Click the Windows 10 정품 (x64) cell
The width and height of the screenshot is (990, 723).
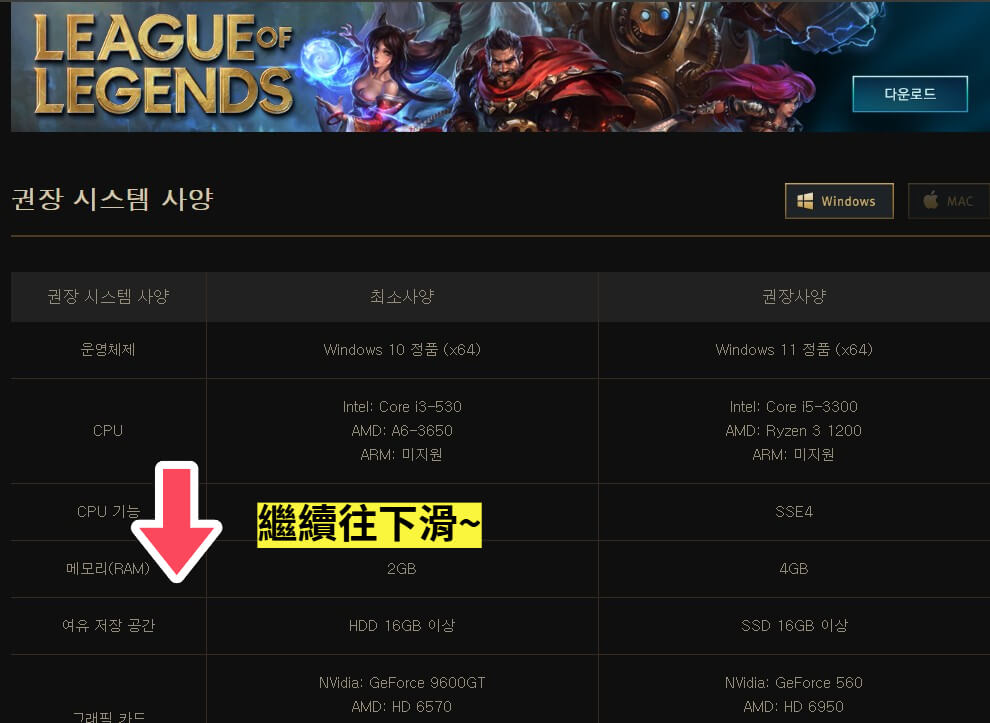tap(402, 350)
